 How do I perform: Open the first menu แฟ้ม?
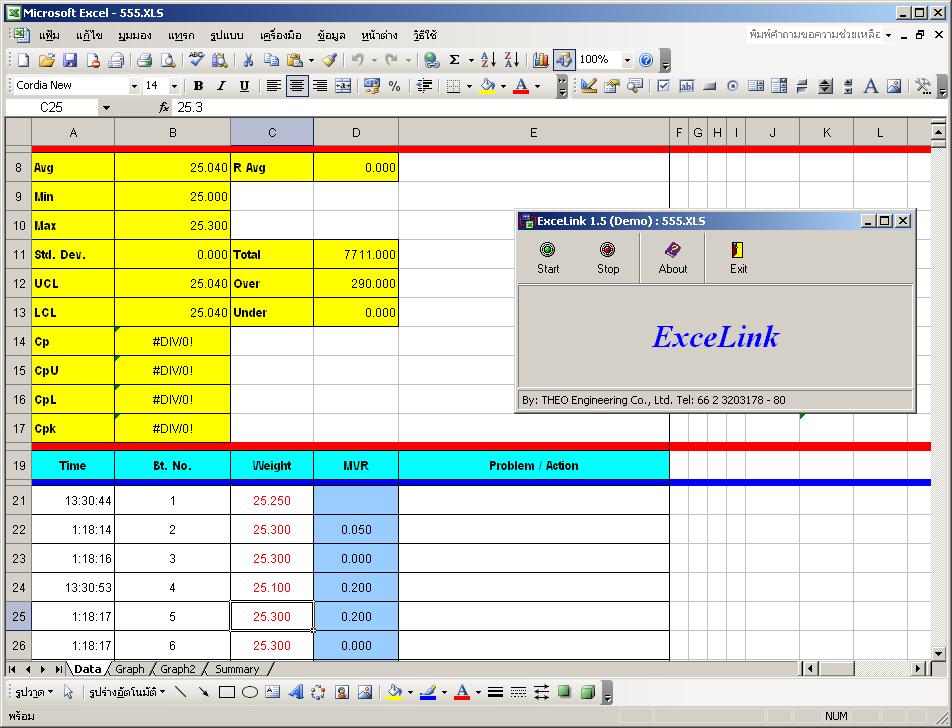coord(49,35)
